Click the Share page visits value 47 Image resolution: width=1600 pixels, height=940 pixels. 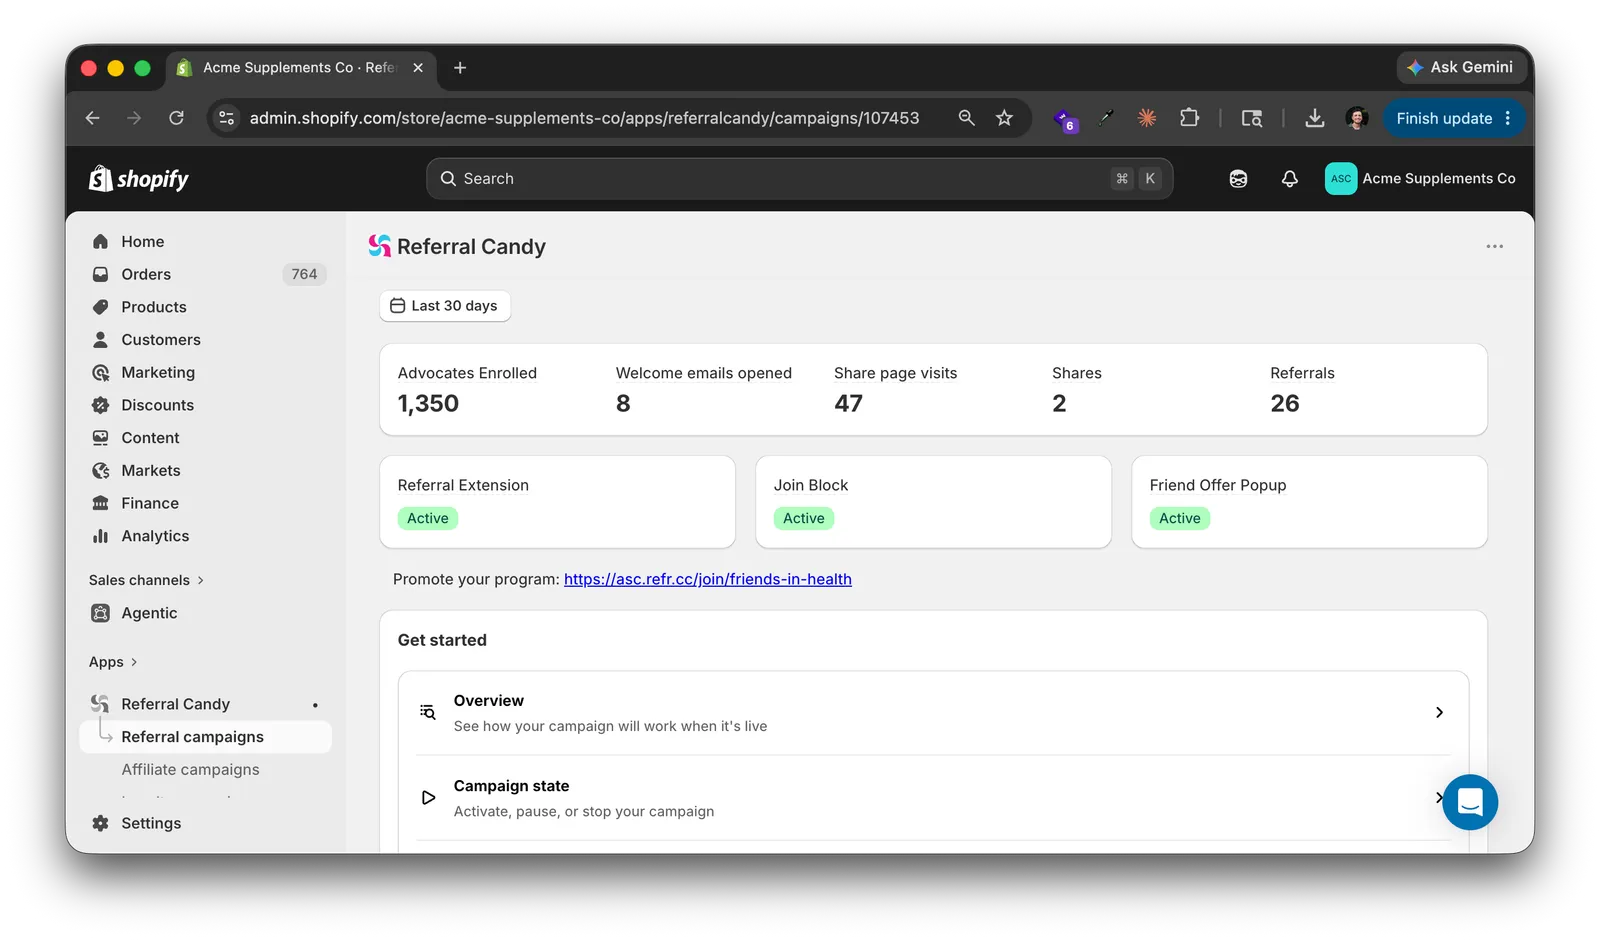848,404
